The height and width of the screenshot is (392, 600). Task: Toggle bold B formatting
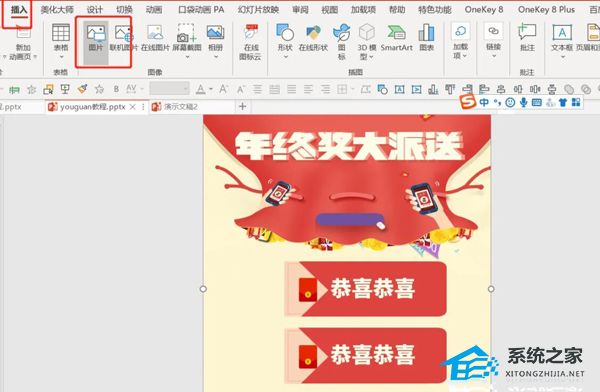click(x=116, y=89)
